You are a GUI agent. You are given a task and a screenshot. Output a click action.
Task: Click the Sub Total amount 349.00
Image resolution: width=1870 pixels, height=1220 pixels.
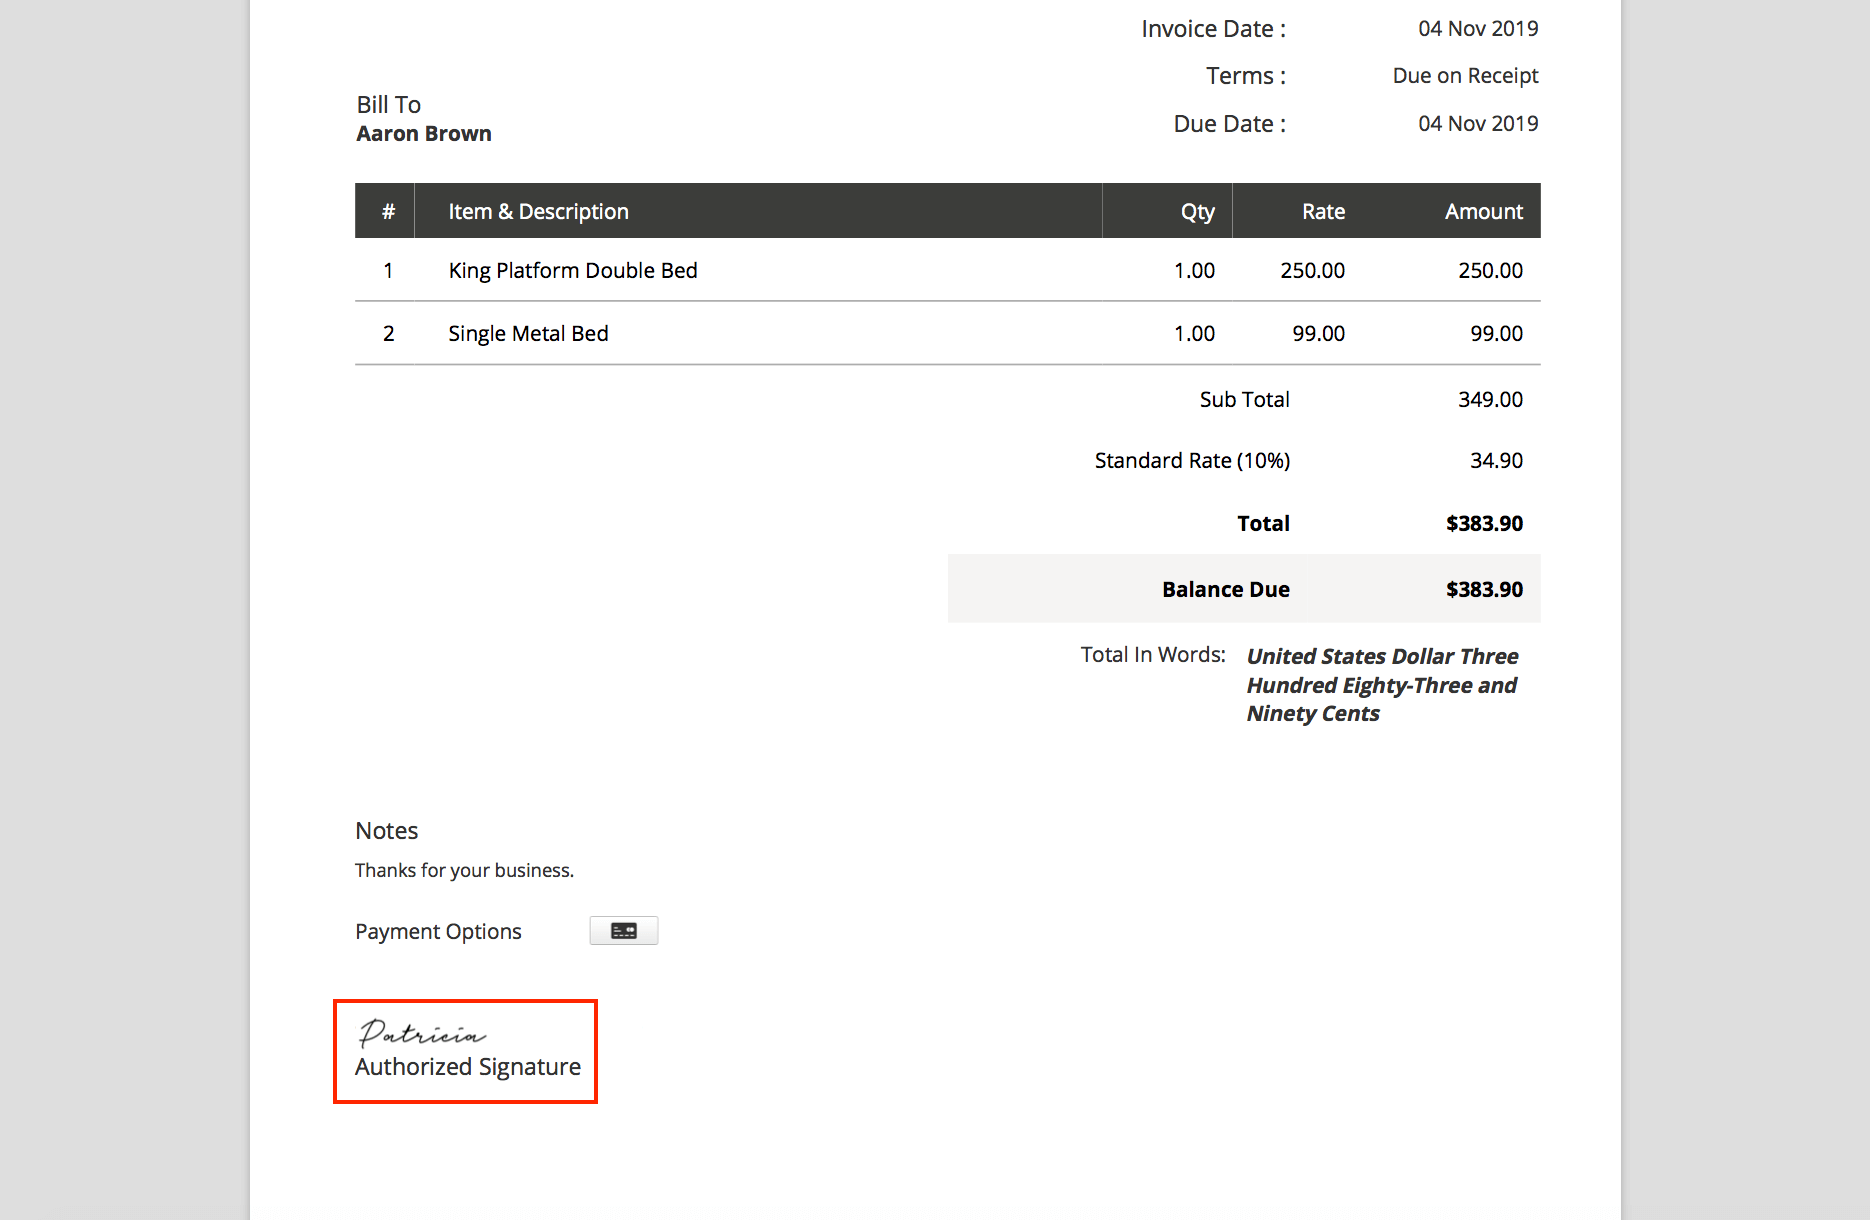click(x=1491, y=399)
